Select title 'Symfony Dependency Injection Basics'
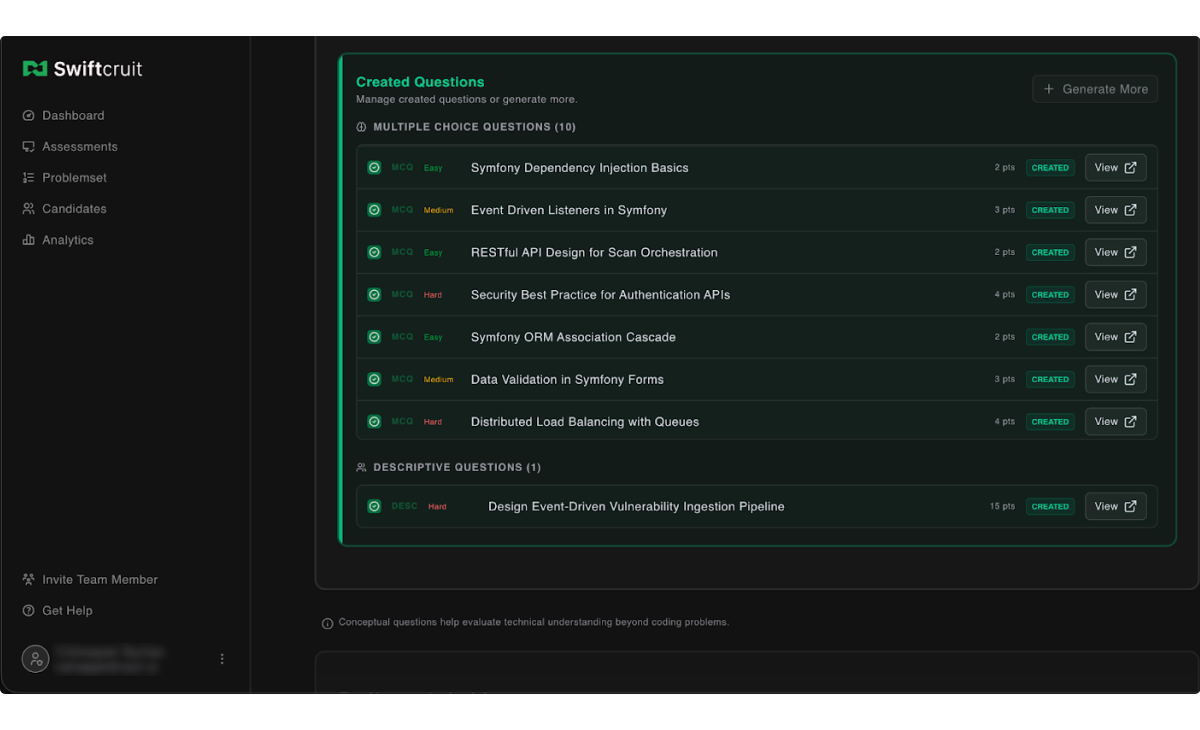 [x=580, y=168]
